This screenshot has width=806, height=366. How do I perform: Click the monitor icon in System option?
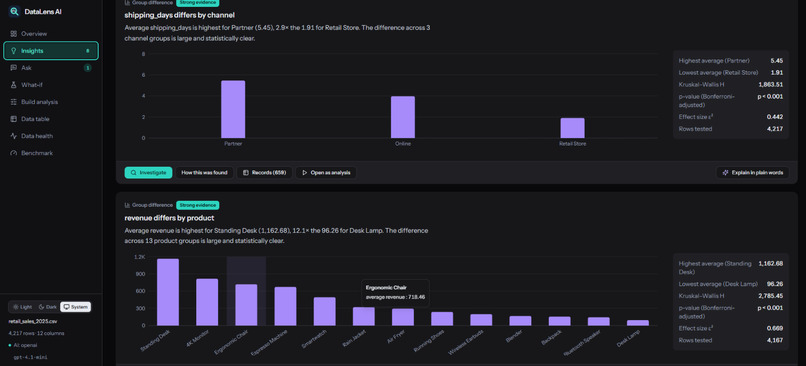point(66,307)
